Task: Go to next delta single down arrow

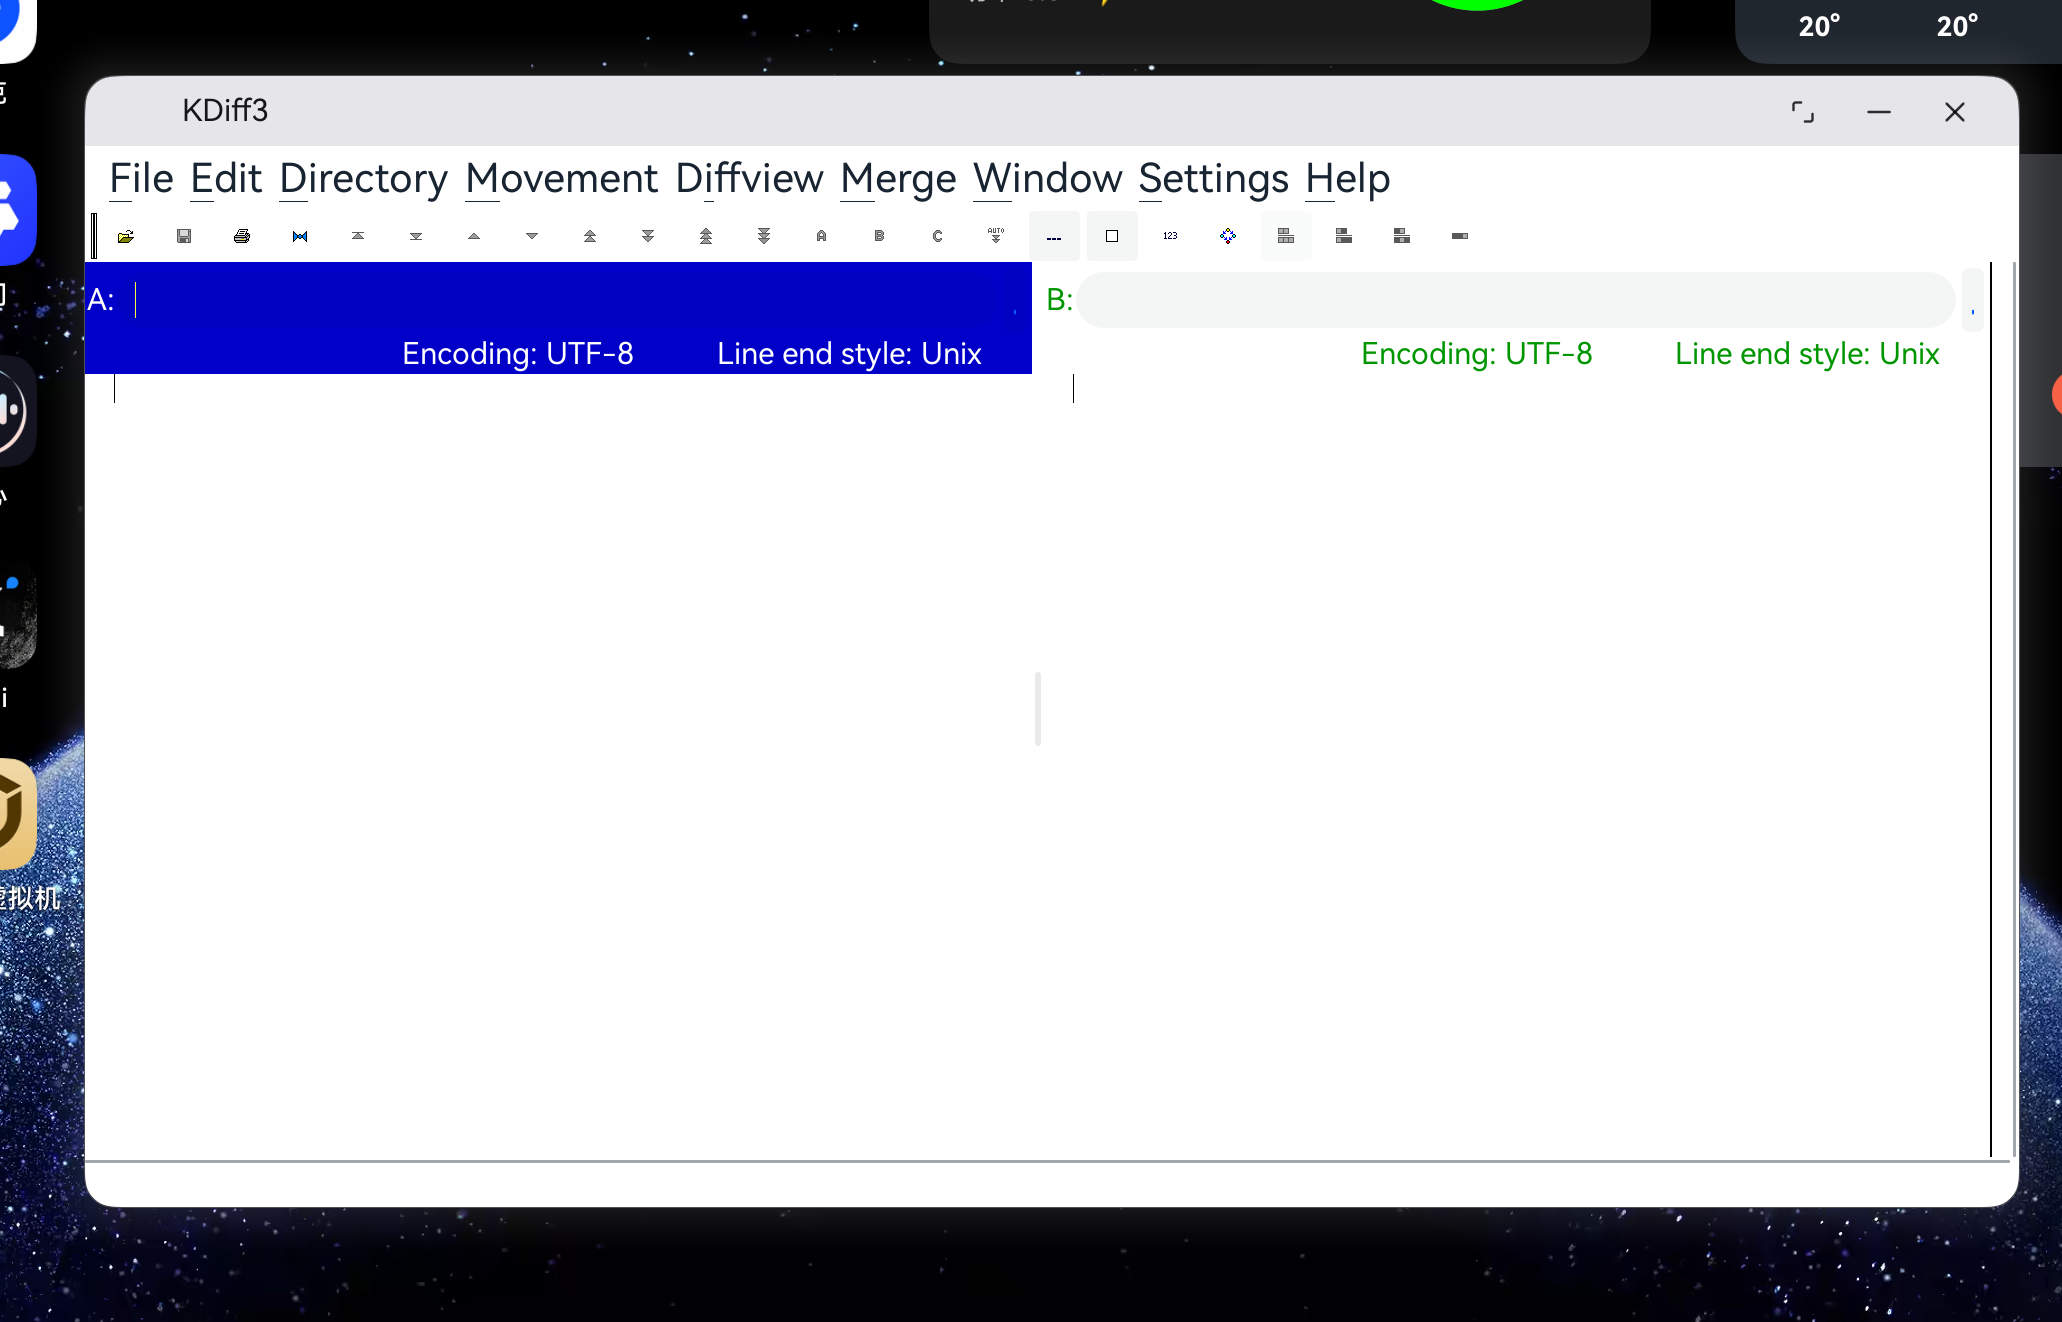Action: tap(532, 236)
